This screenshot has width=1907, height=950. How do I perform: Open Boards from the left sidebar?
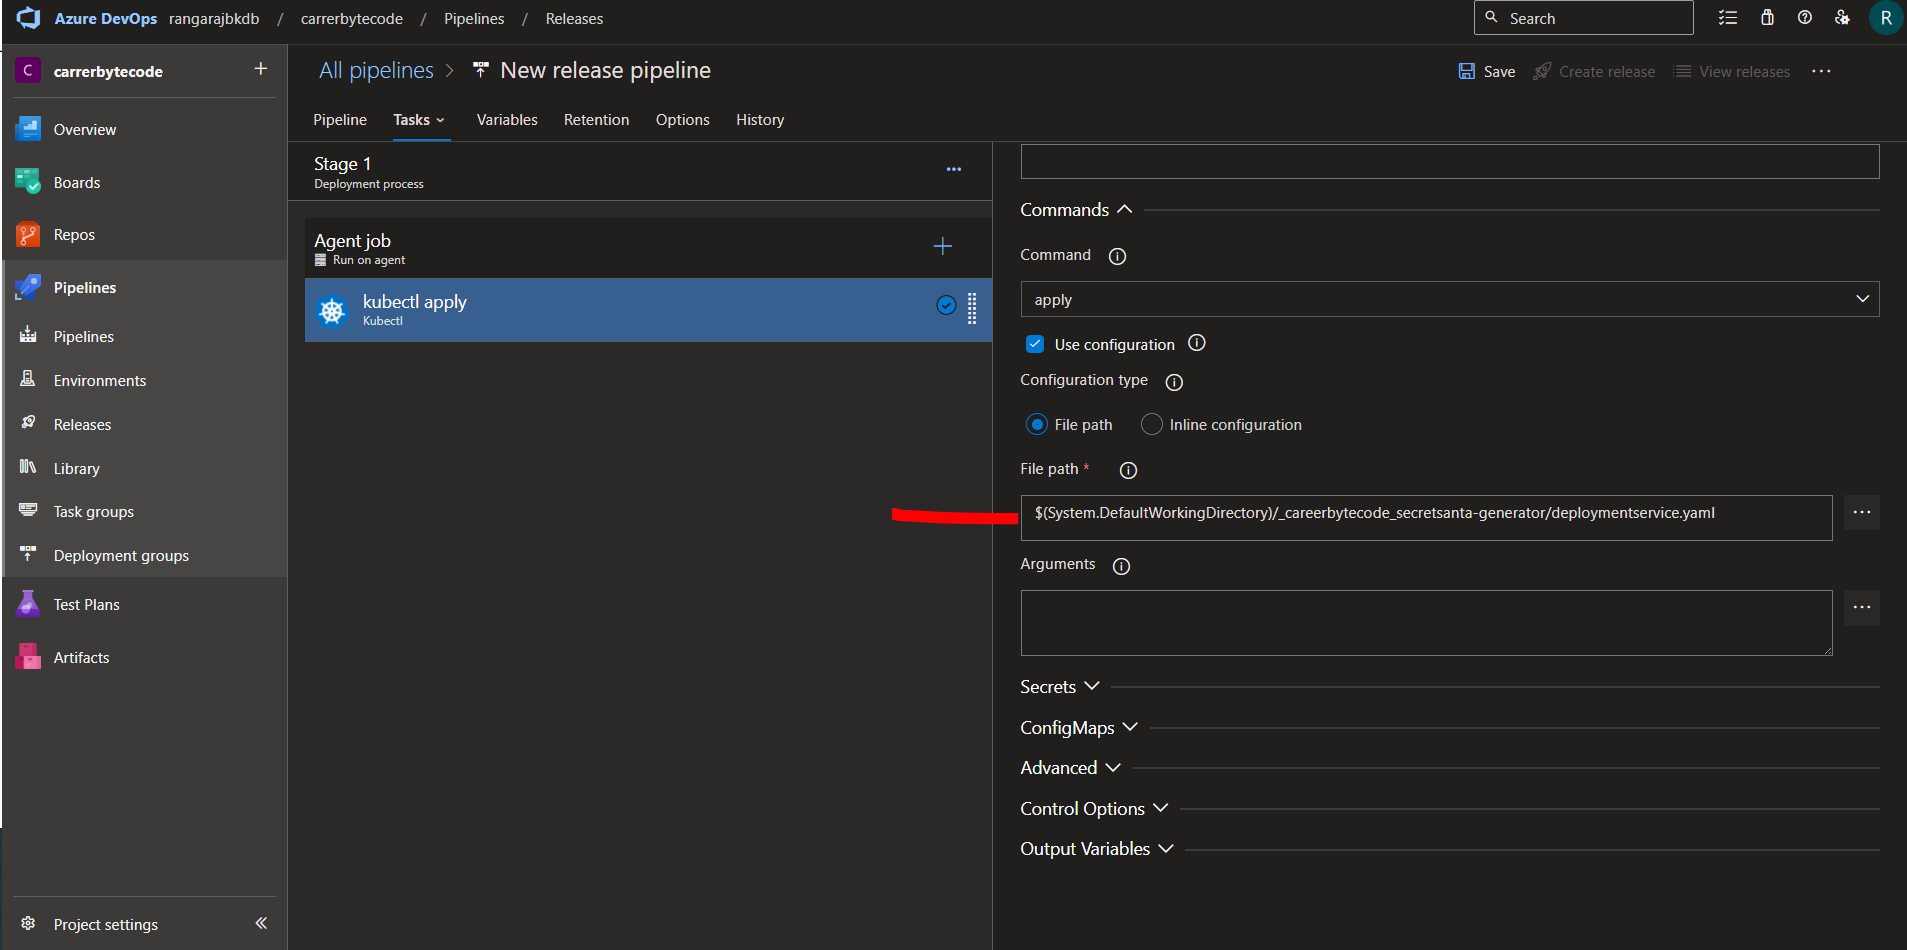point(77,182)
